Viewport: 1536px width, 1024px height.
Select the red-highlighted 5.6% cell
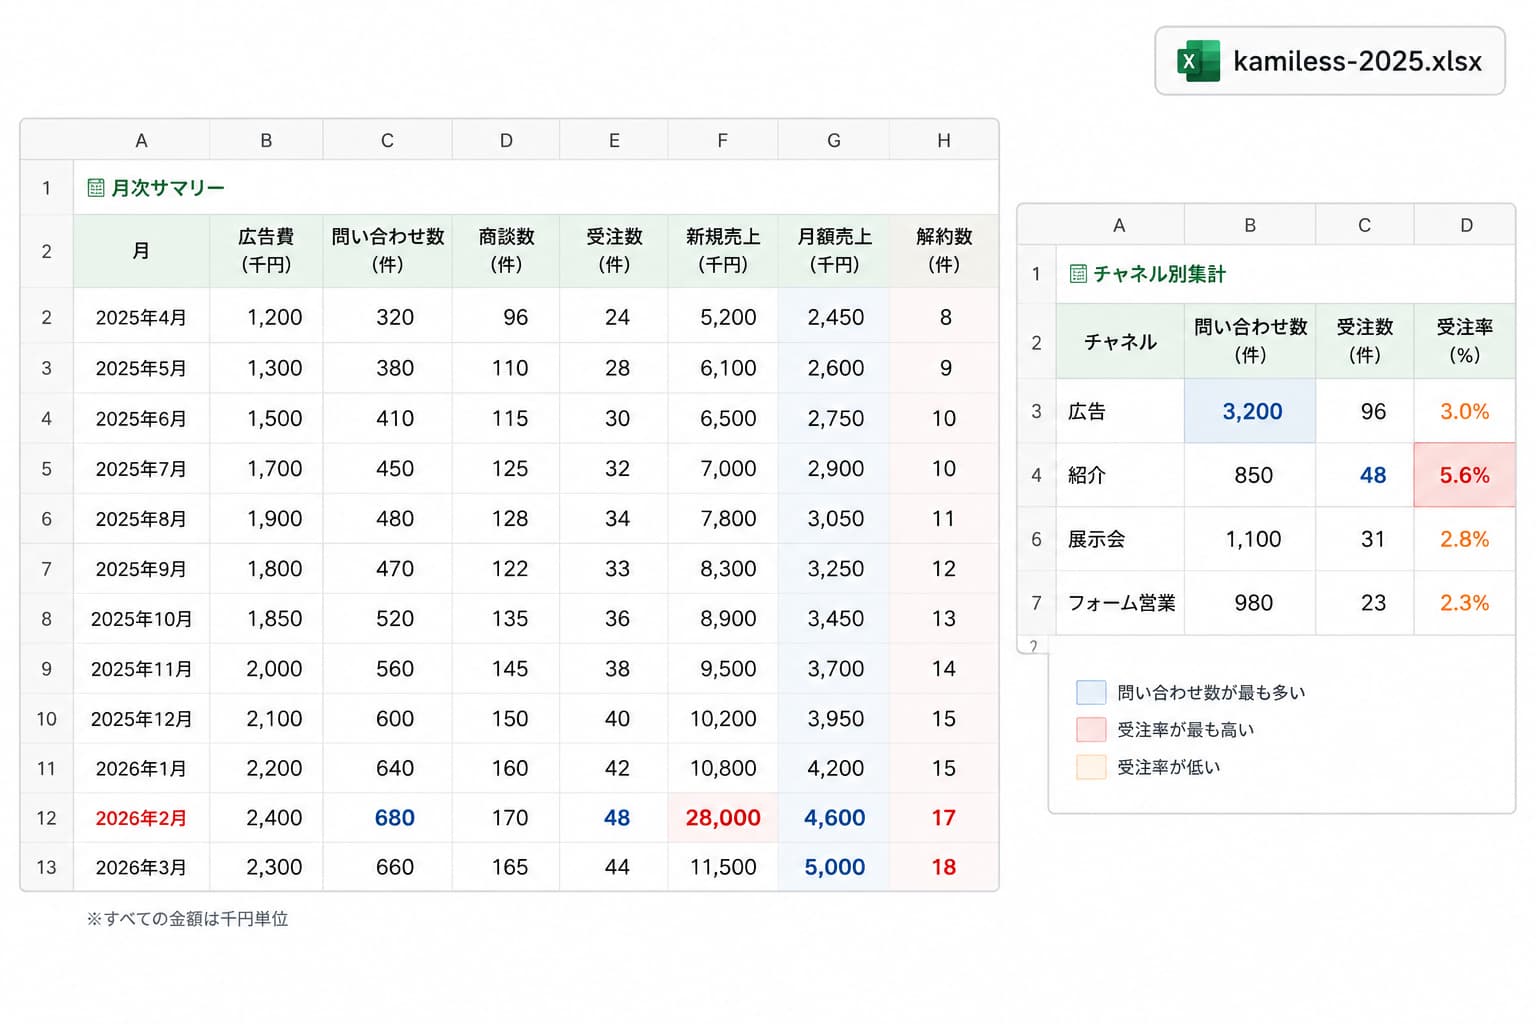coord(1465,475)
